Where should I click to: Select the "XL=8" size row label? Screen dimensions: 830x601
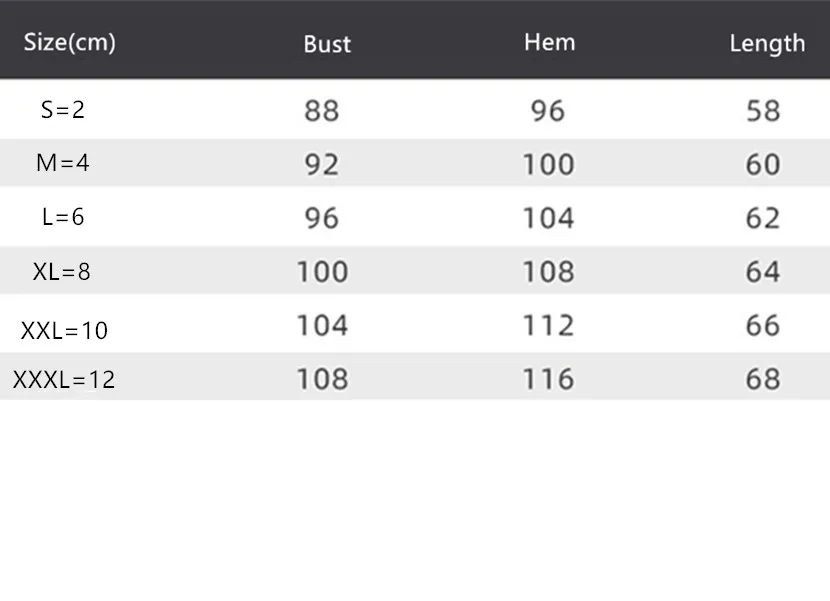(62, 271)
